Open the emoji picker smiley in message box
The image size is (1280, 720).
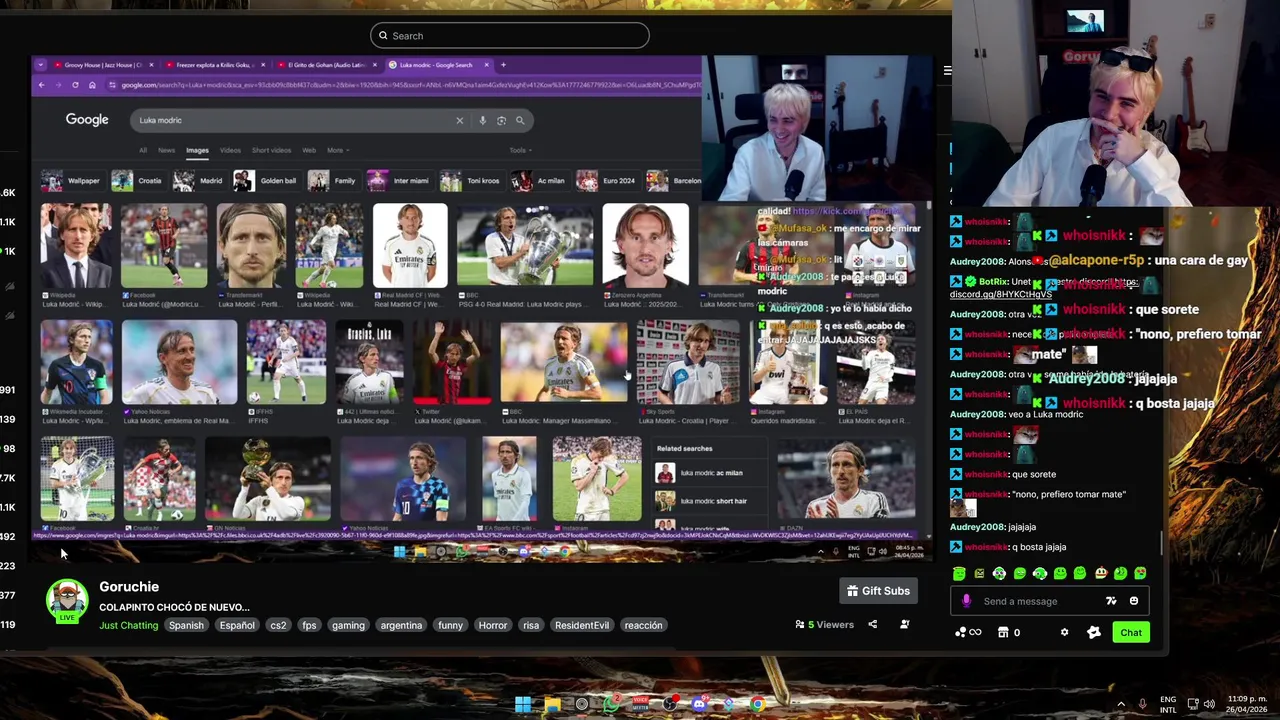pyautogui.click(x=1134, y=601)
